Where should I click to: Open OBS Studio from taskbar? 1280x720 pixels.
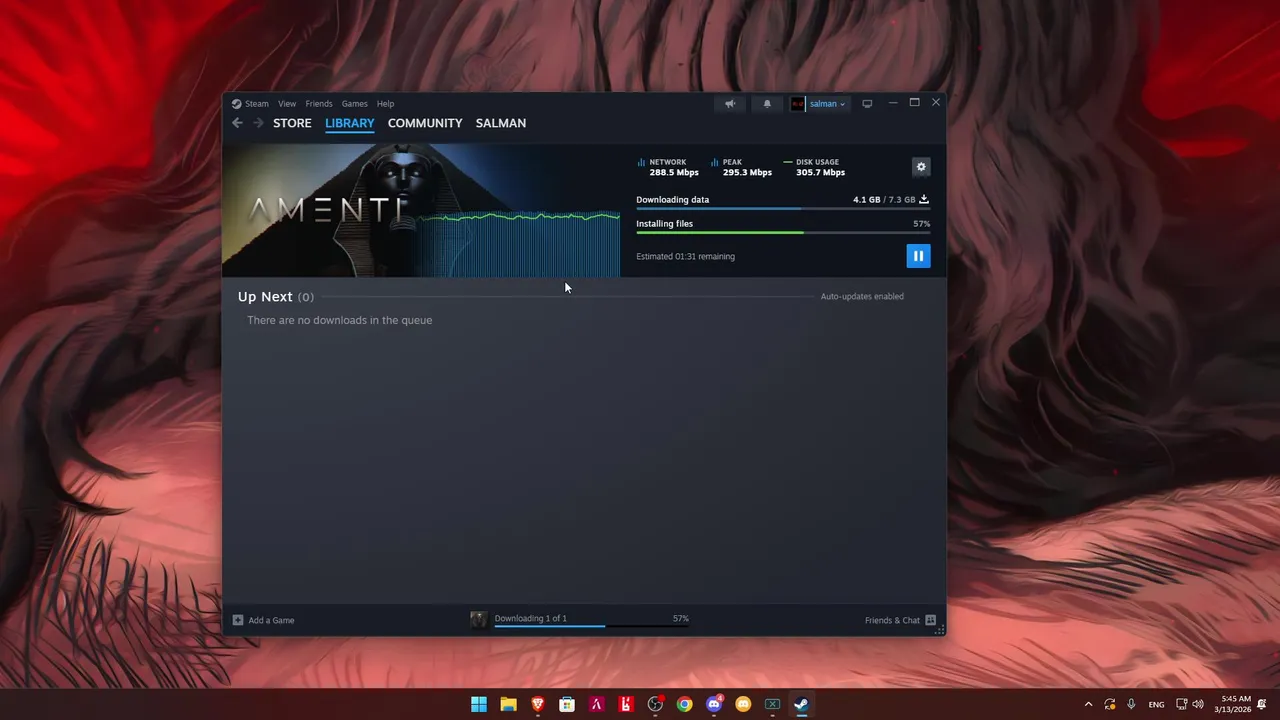(x=655, y=704)
